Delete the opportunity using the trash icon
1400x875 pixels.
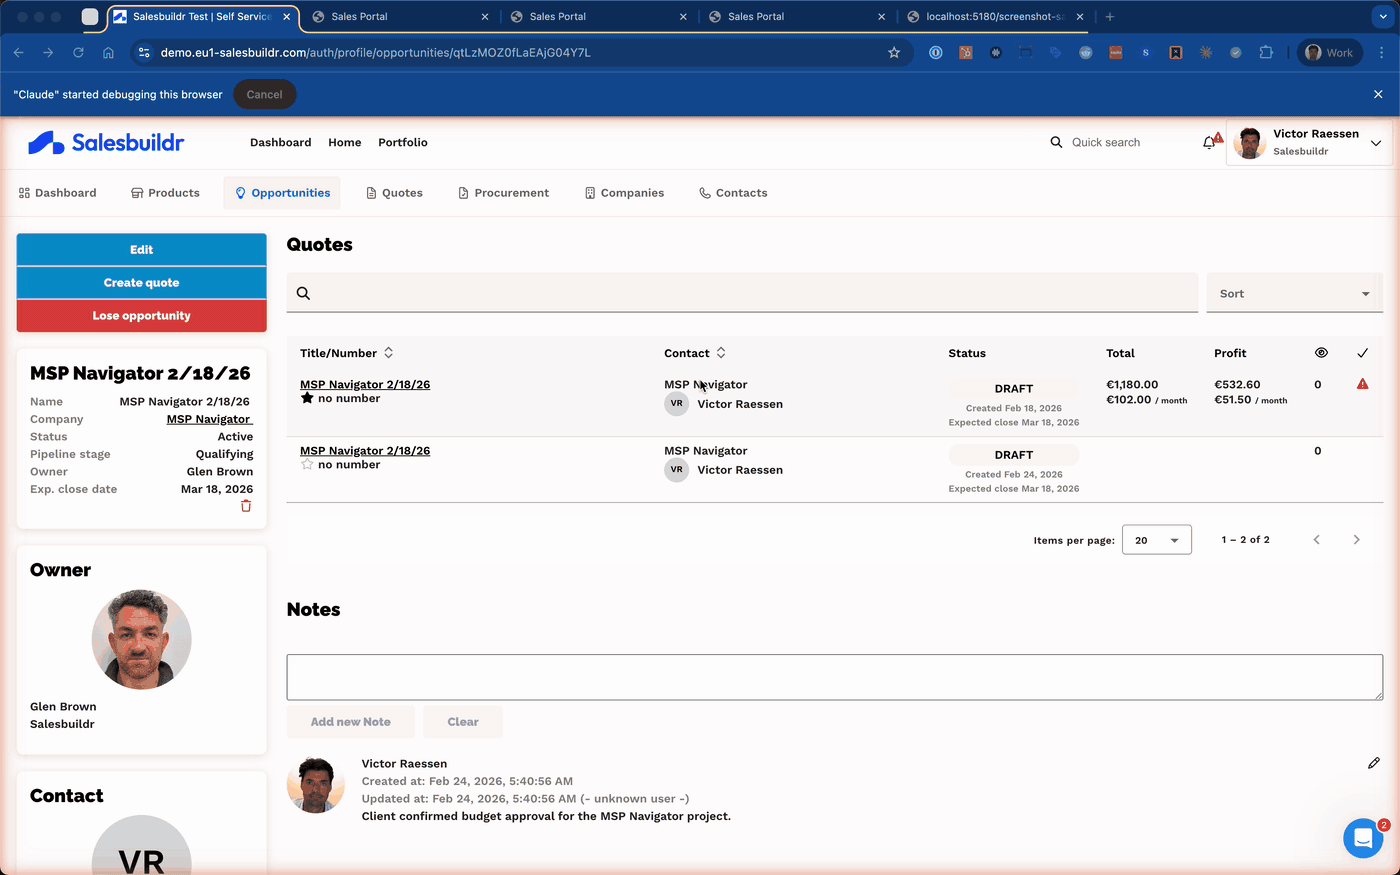click(x=246, y=506)
